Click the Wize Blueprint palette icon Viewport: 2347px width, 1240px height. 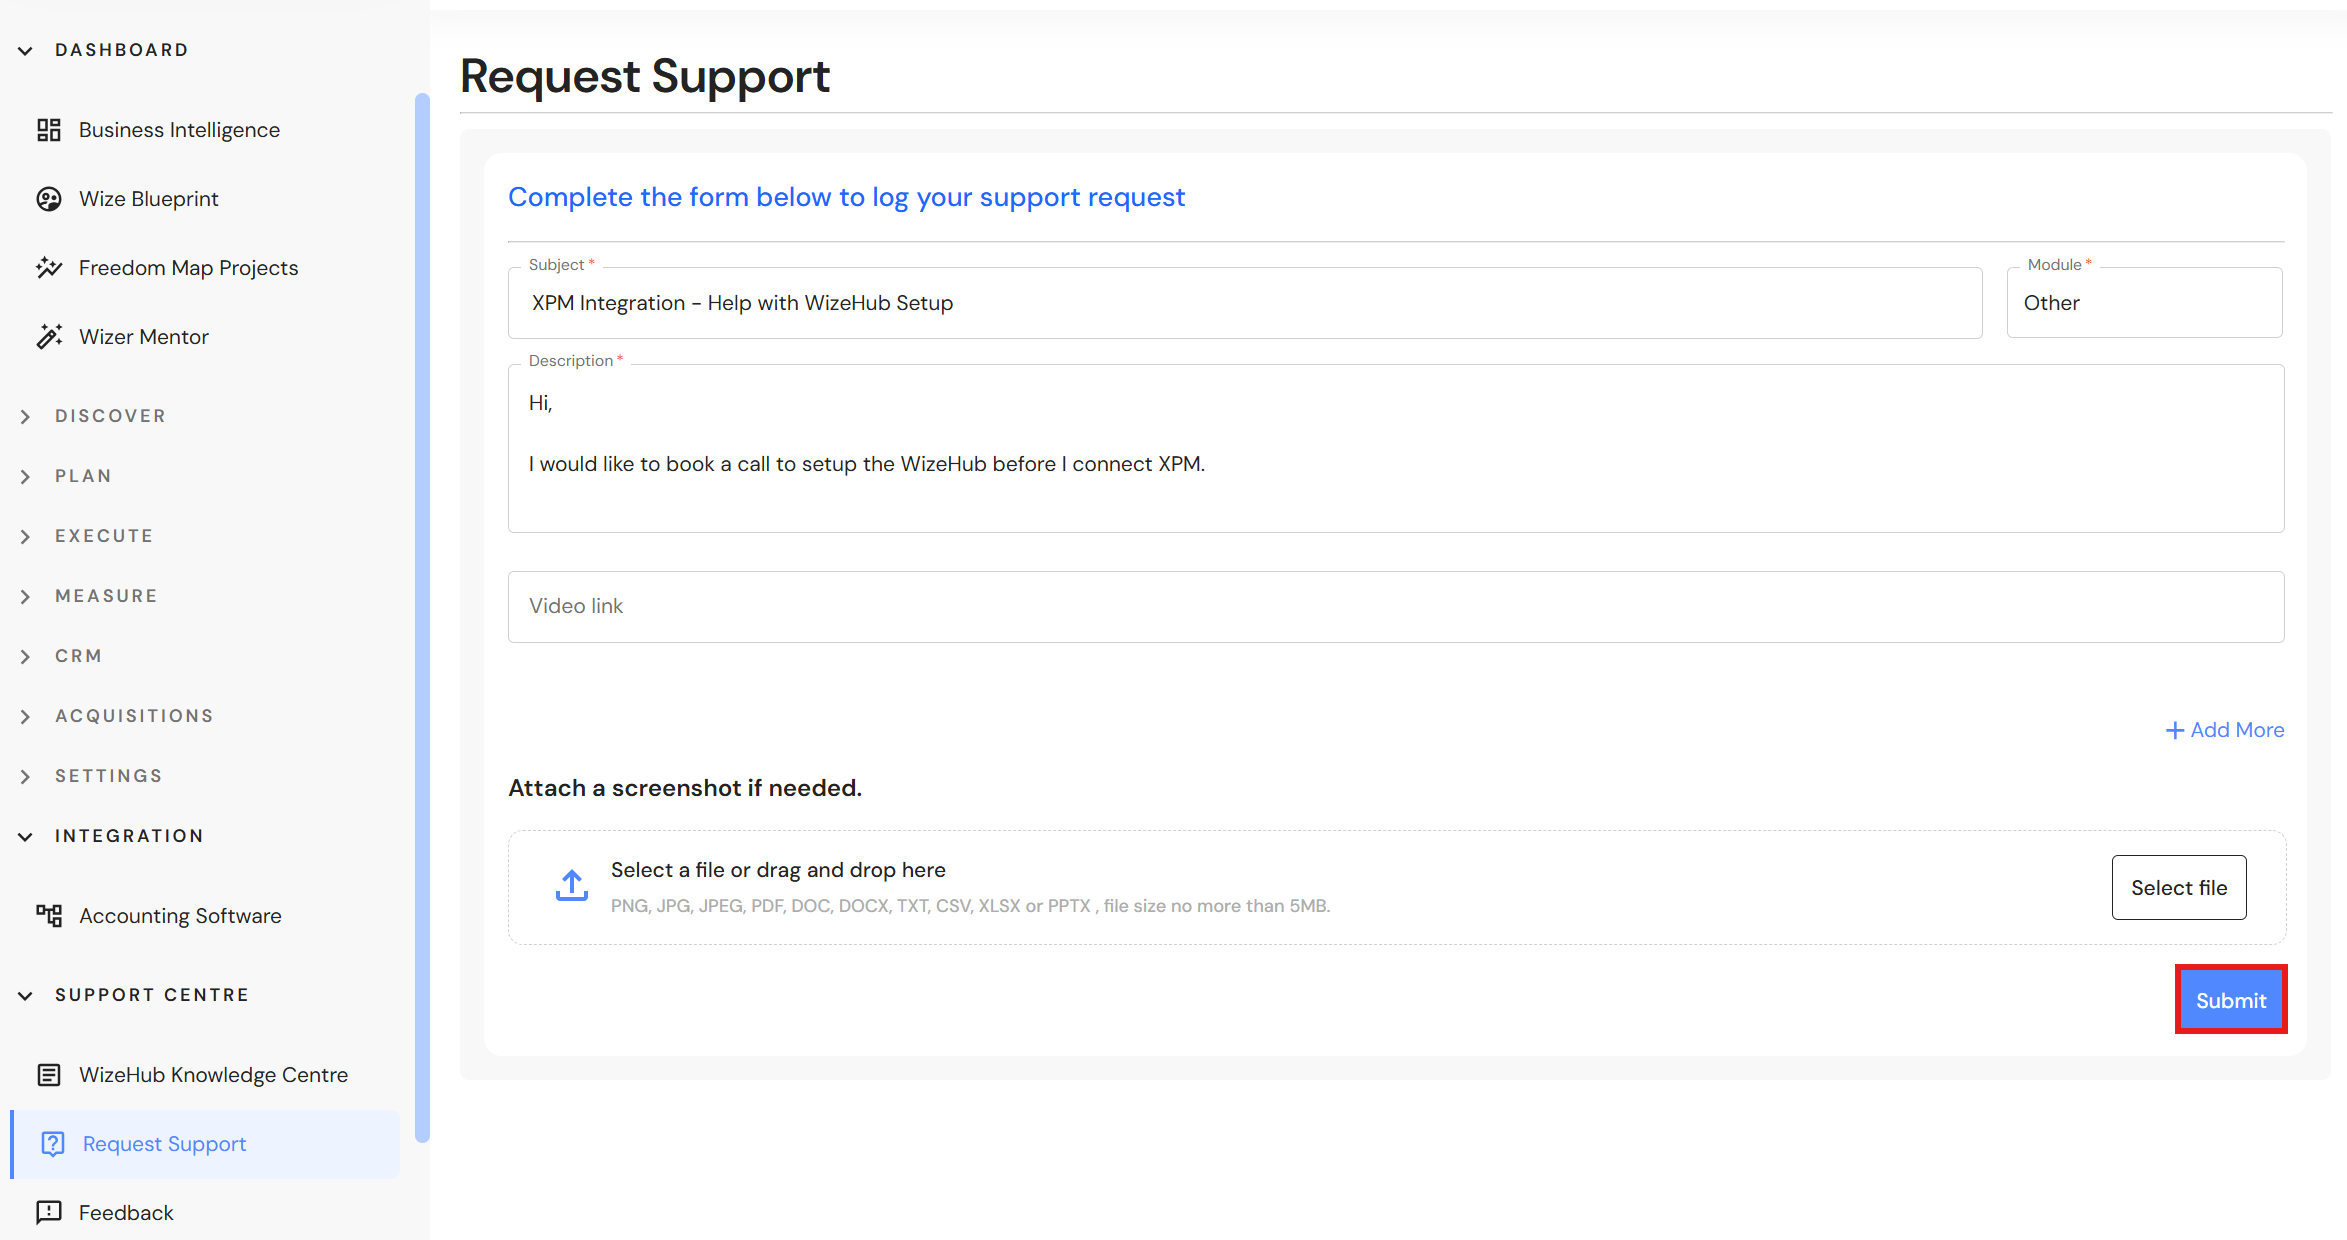pyautogui.click(x=49, y=199)
